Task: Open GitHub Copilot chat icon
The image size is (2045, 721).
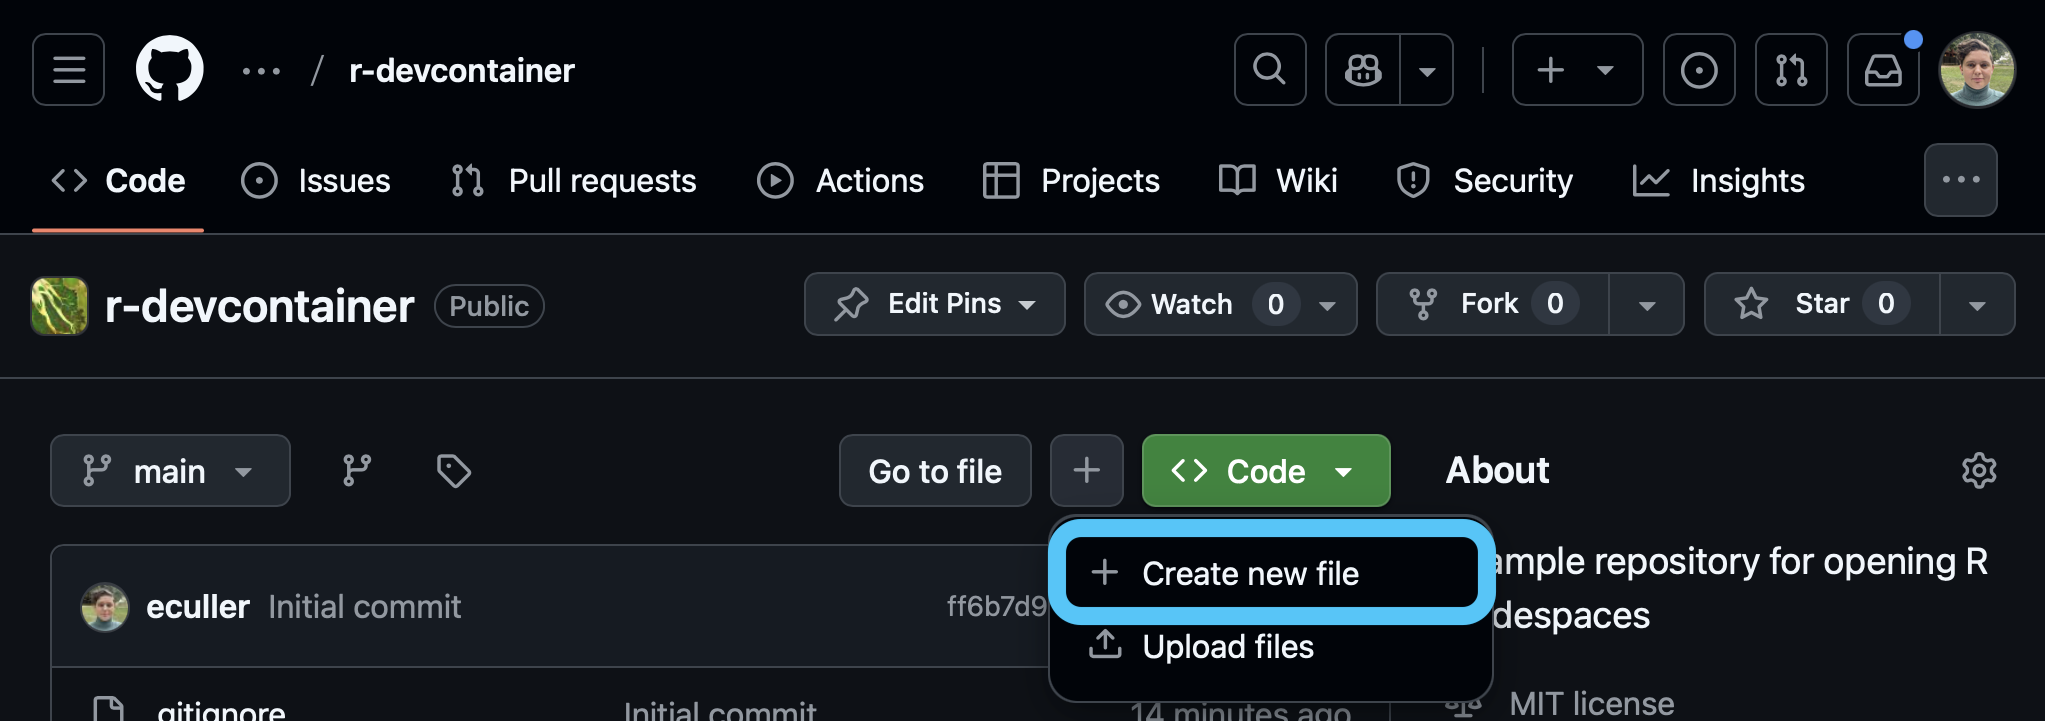Action: (x=1363, y=70)
